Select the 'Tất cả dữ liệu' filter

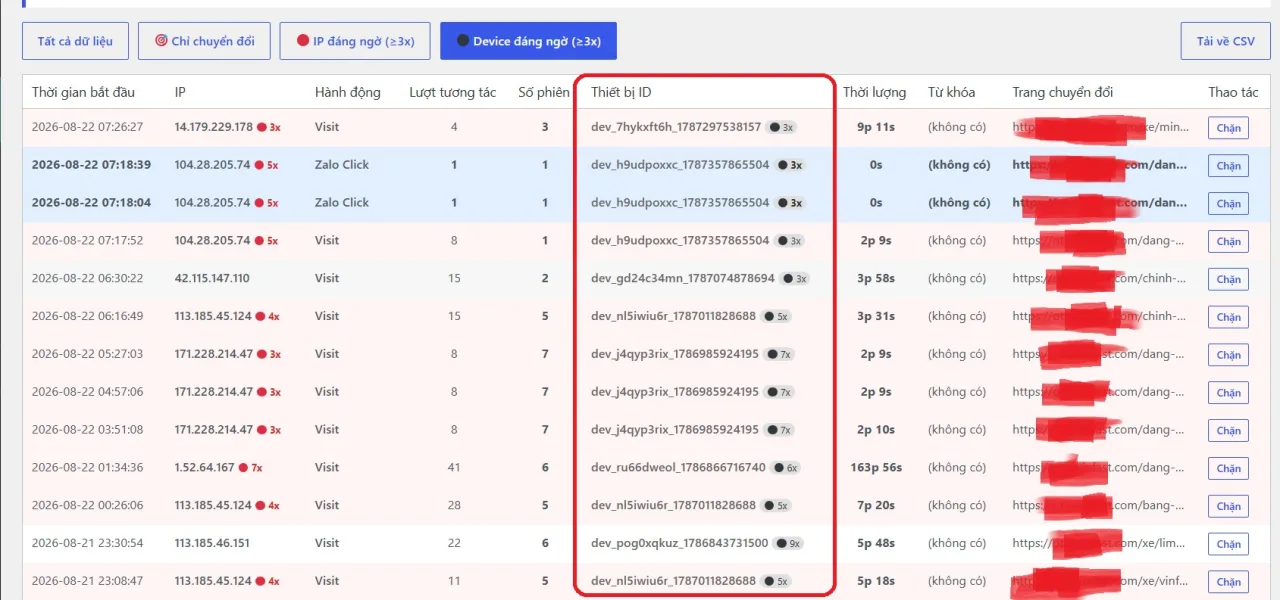(75, 41)
